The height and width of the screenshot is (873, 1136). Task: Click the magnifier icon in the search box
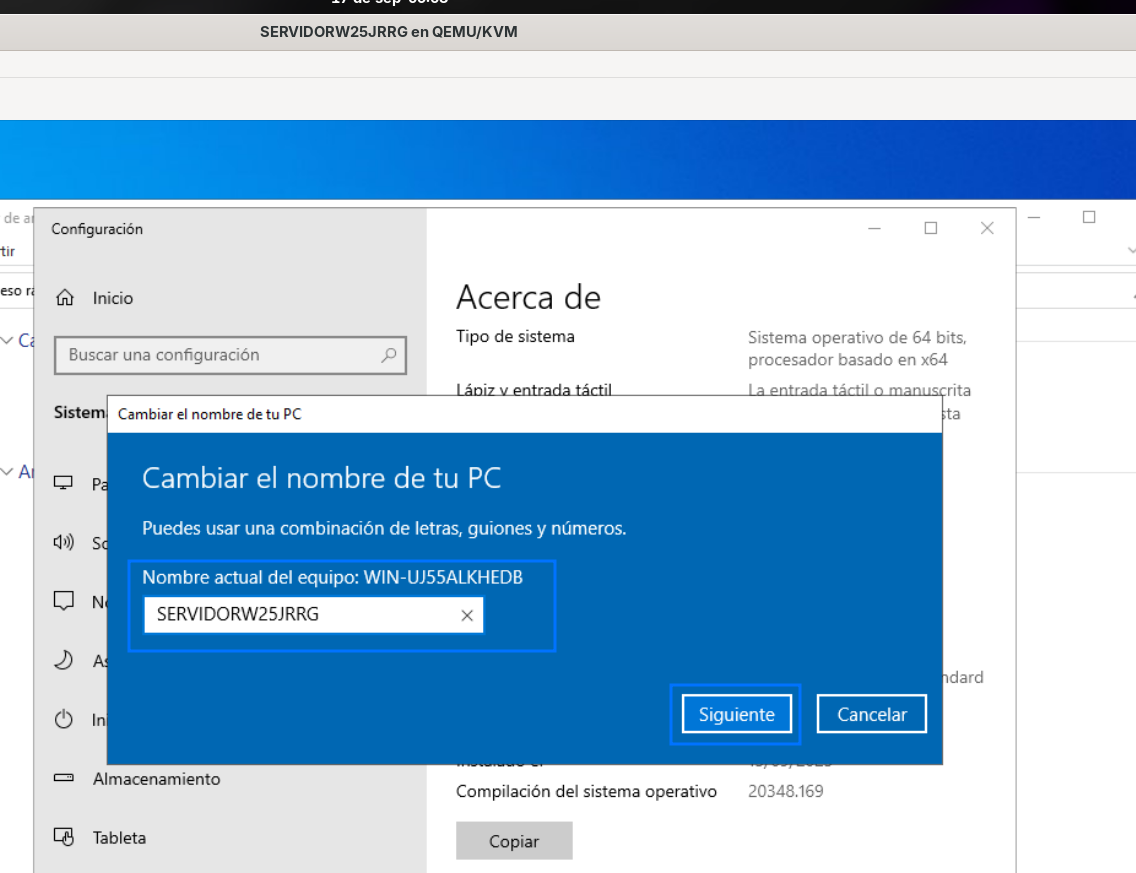pyautogui.click(x=389, y=355)
